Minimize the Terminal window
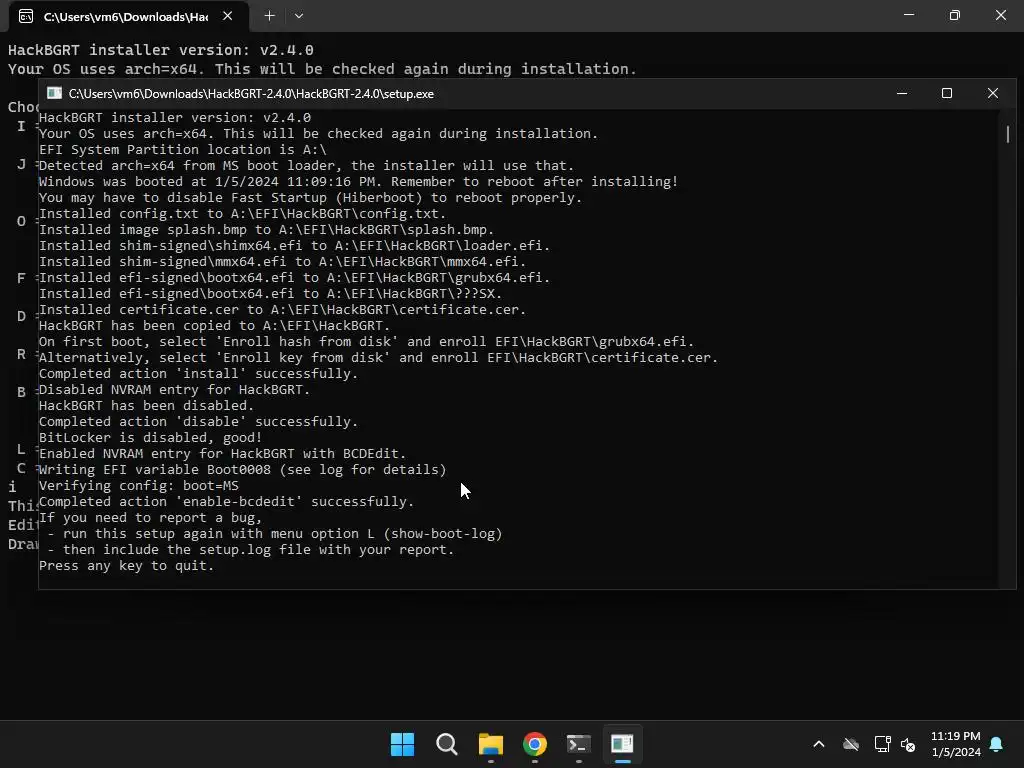The width and height of the screenshot is (1024, 768). (908, 15)
